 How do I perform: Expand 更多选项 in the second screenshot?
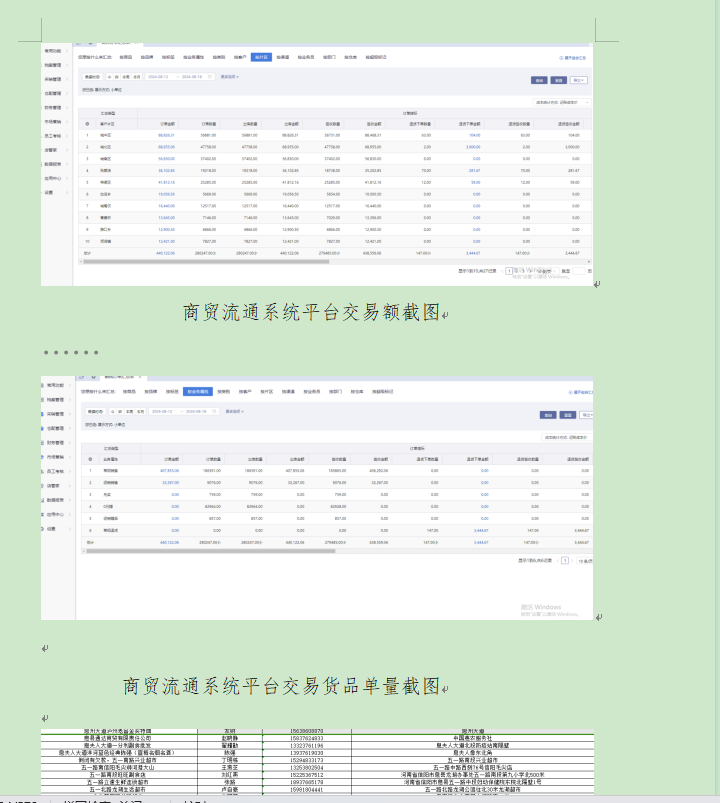235,412
